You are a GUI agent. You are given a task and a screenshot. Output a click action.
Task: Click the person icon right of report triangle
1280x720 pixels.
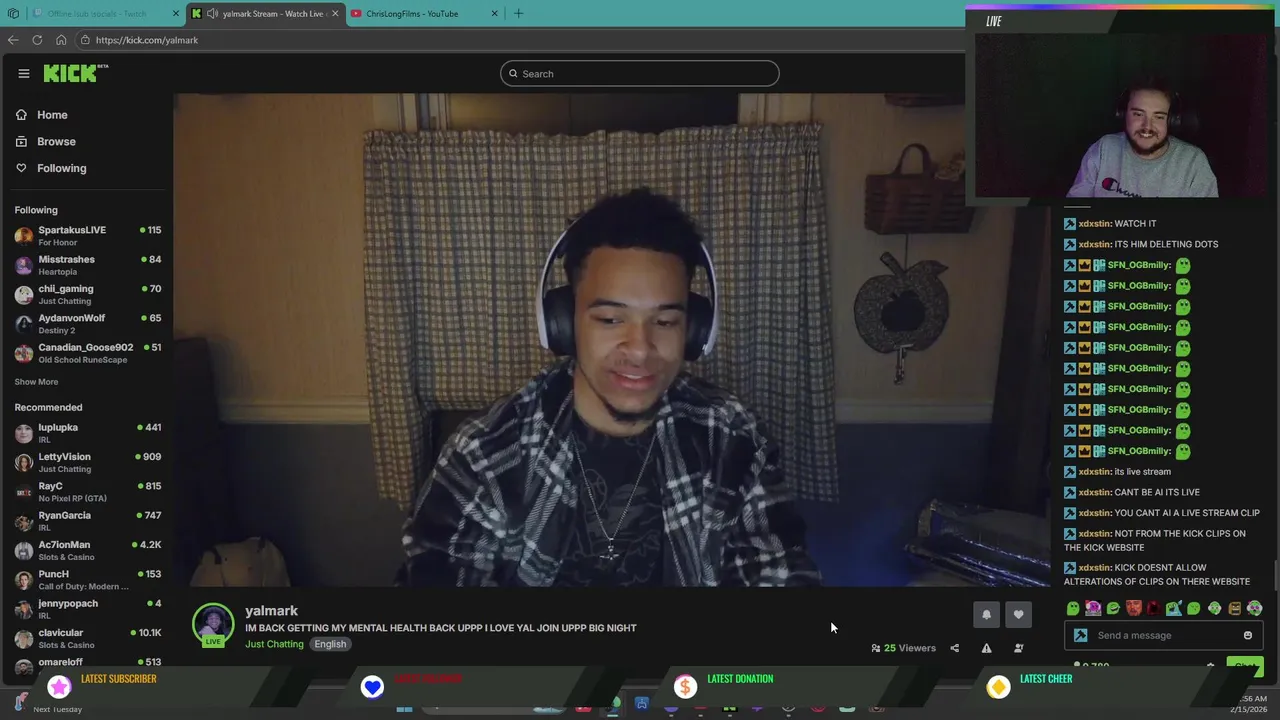coord(1018,648)
